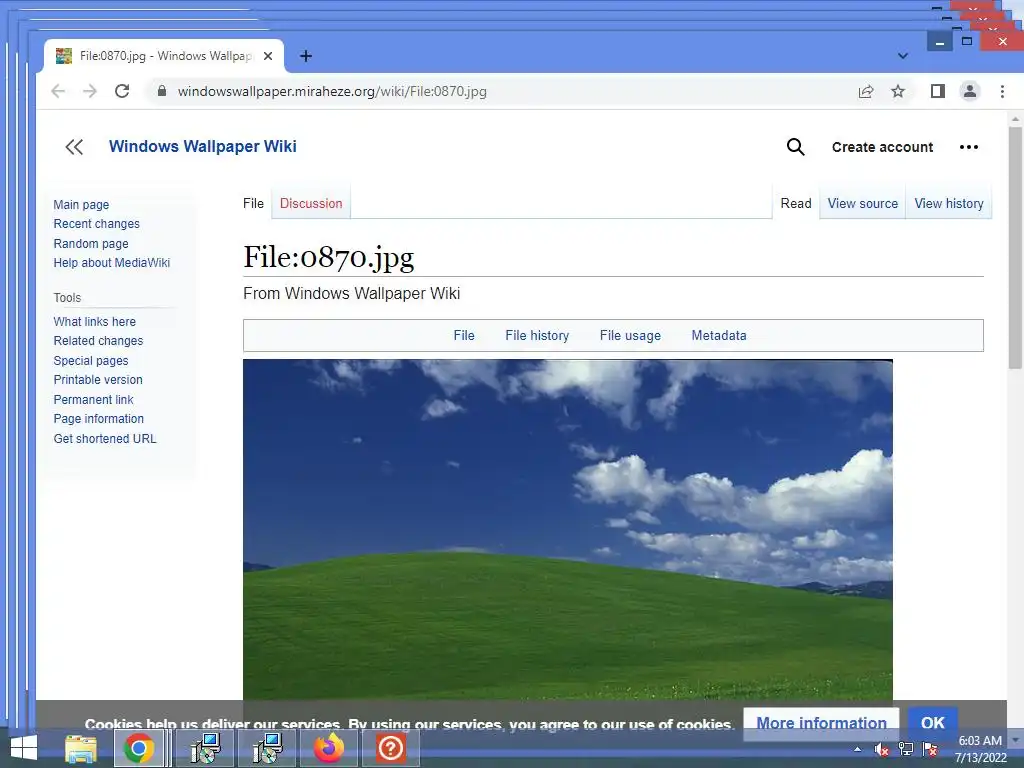
Task: Click Create account
Action: (882, 147)
